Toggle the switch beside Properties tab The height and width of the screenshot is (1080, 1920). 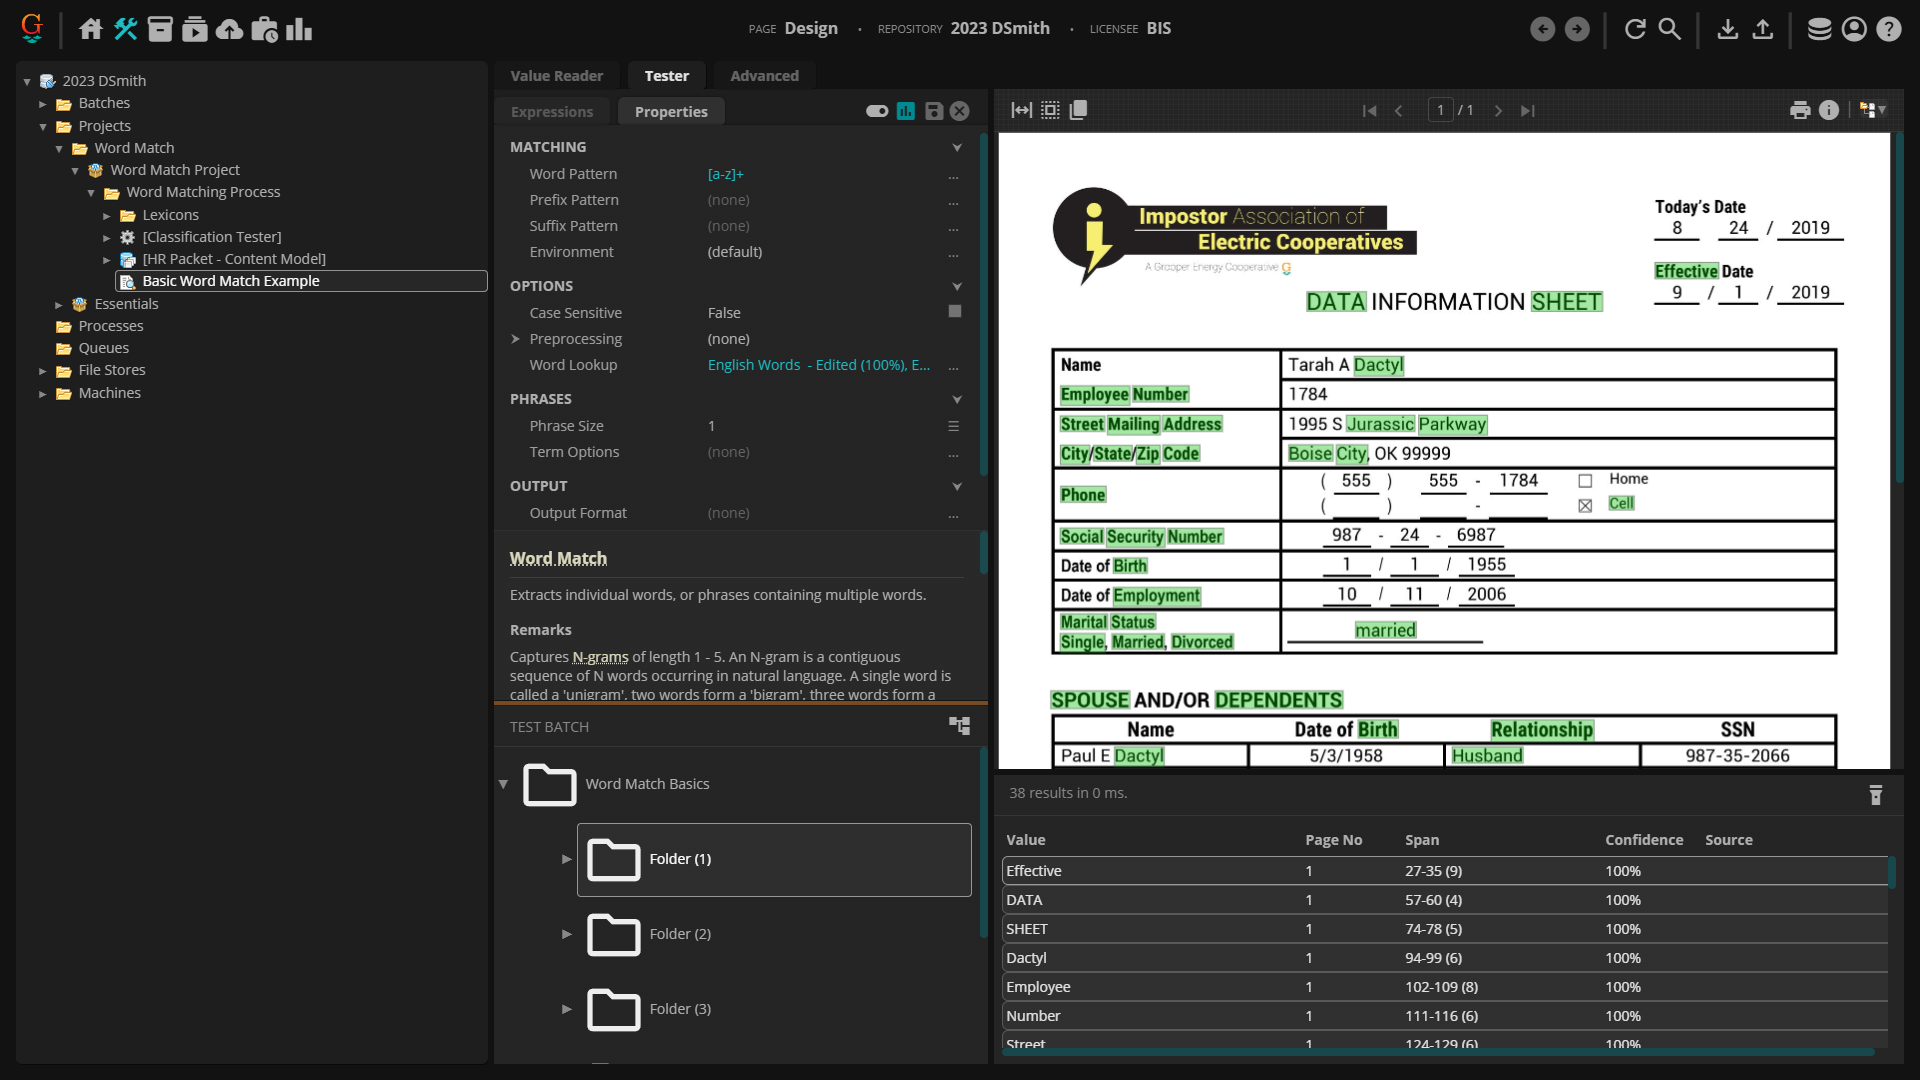pyautogui.click(x=877, y=111)
